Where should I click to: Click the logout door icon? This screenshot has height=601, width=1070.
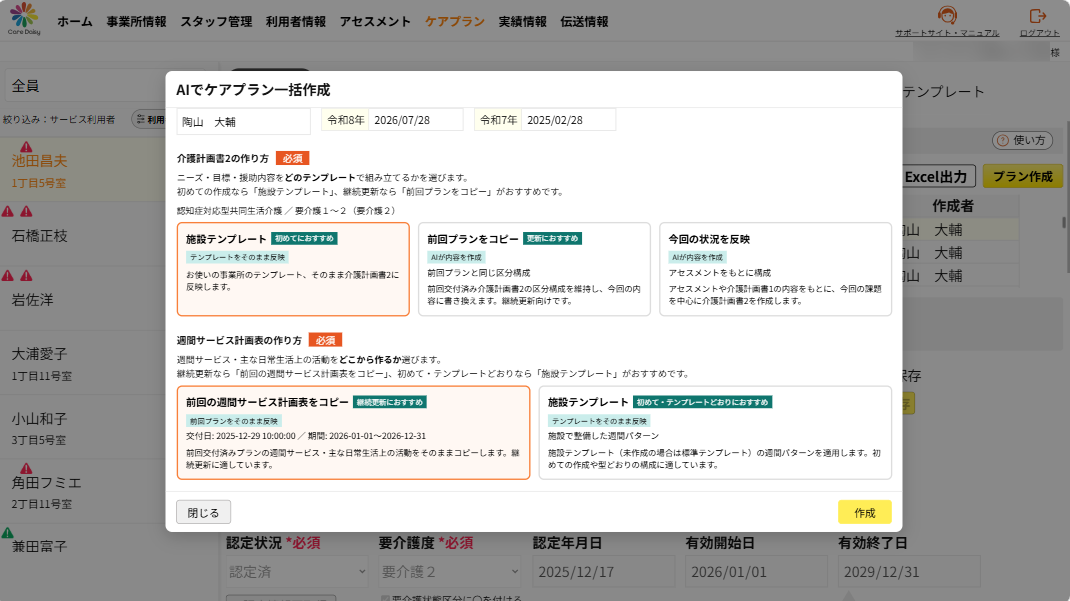pyautogui.click(x=1038, y=16)
